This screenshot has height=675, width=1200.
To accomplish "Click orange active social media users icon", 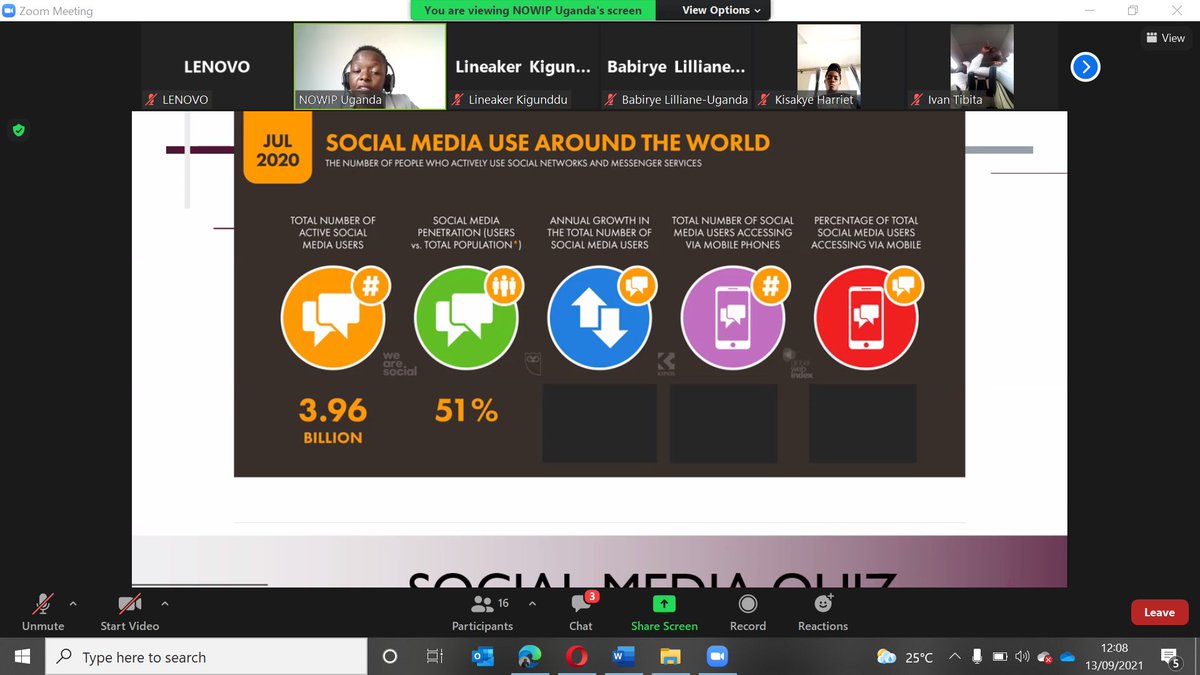I will [333, 319].
